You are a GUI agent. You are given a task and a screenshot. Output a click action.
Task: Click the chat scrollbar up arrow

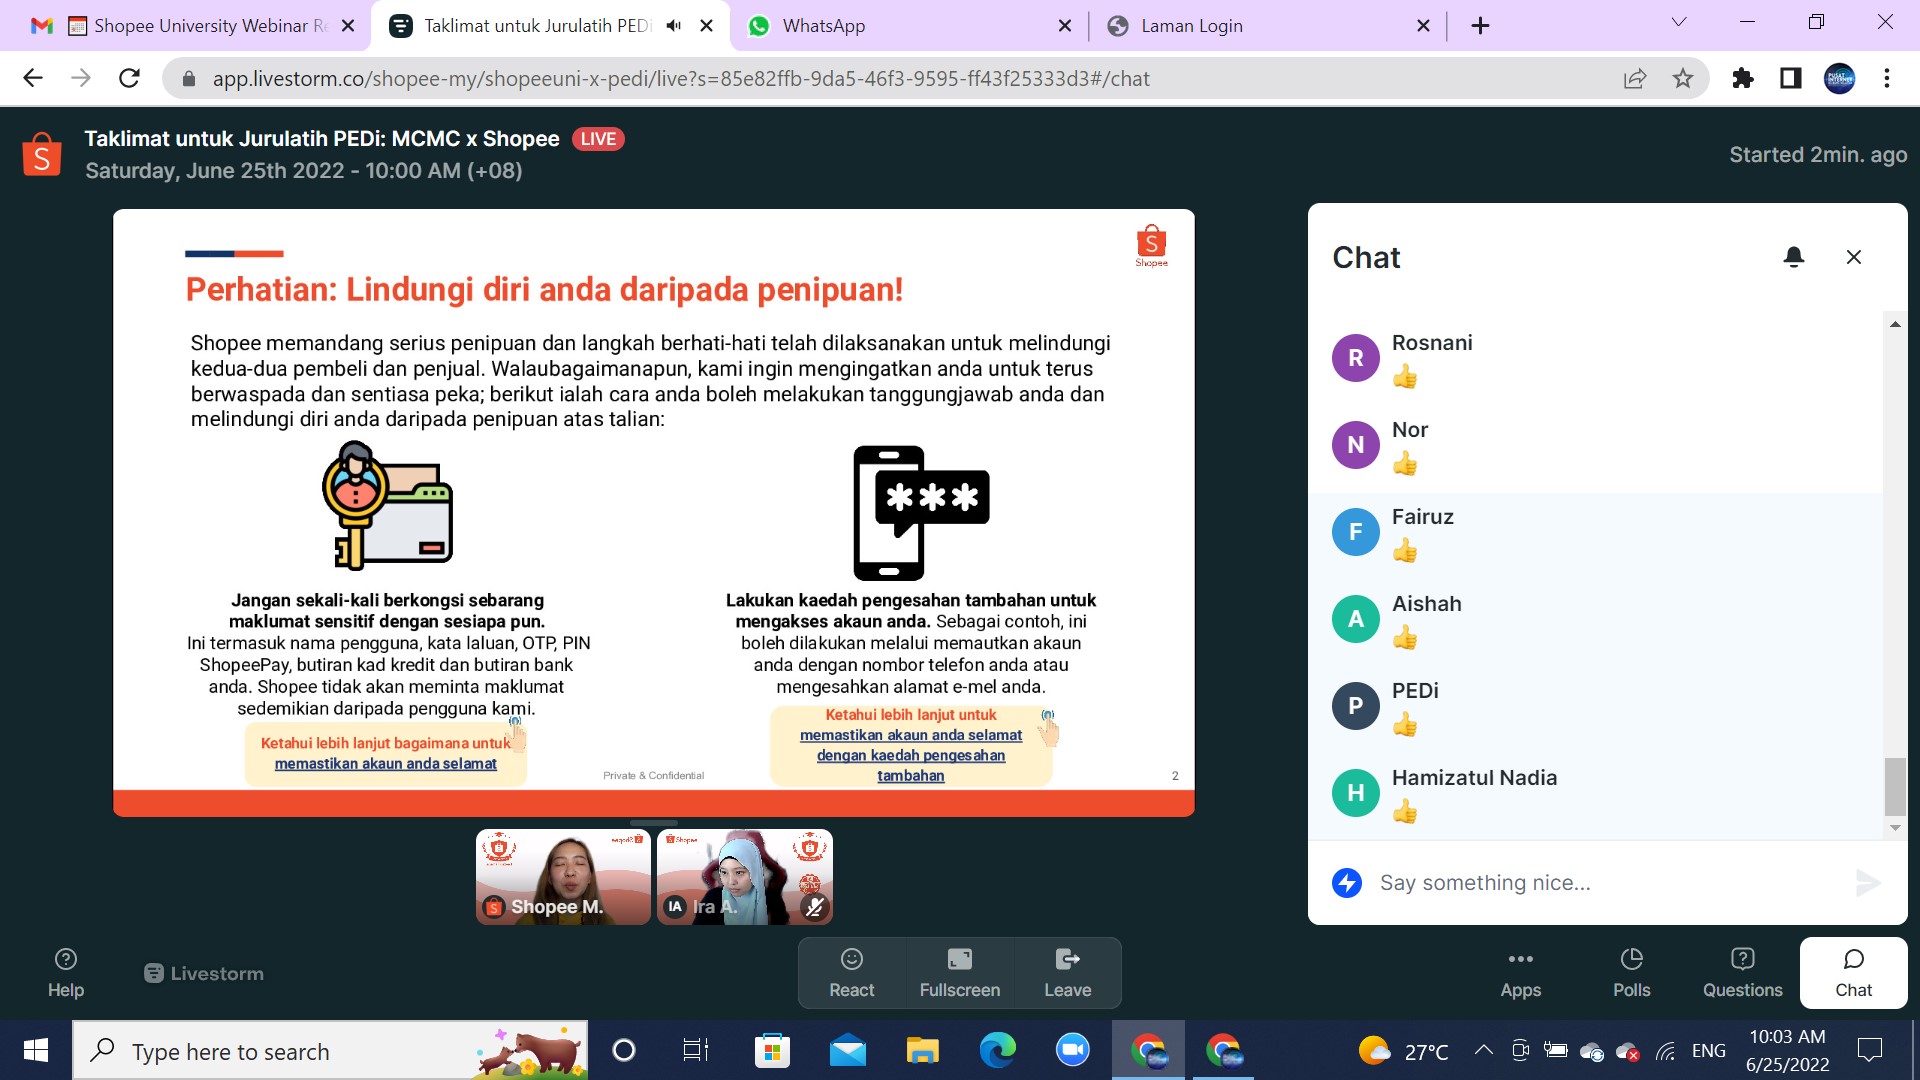point(1894,324)
